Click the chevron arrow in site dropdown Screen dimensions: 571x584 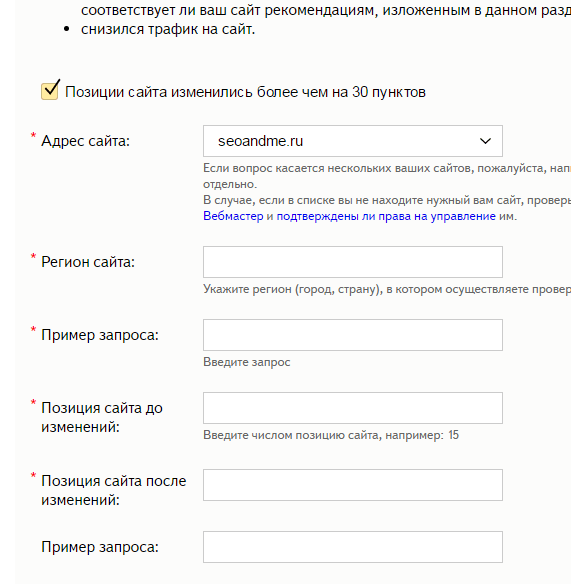pyautogui.click(x=485, y=141)
